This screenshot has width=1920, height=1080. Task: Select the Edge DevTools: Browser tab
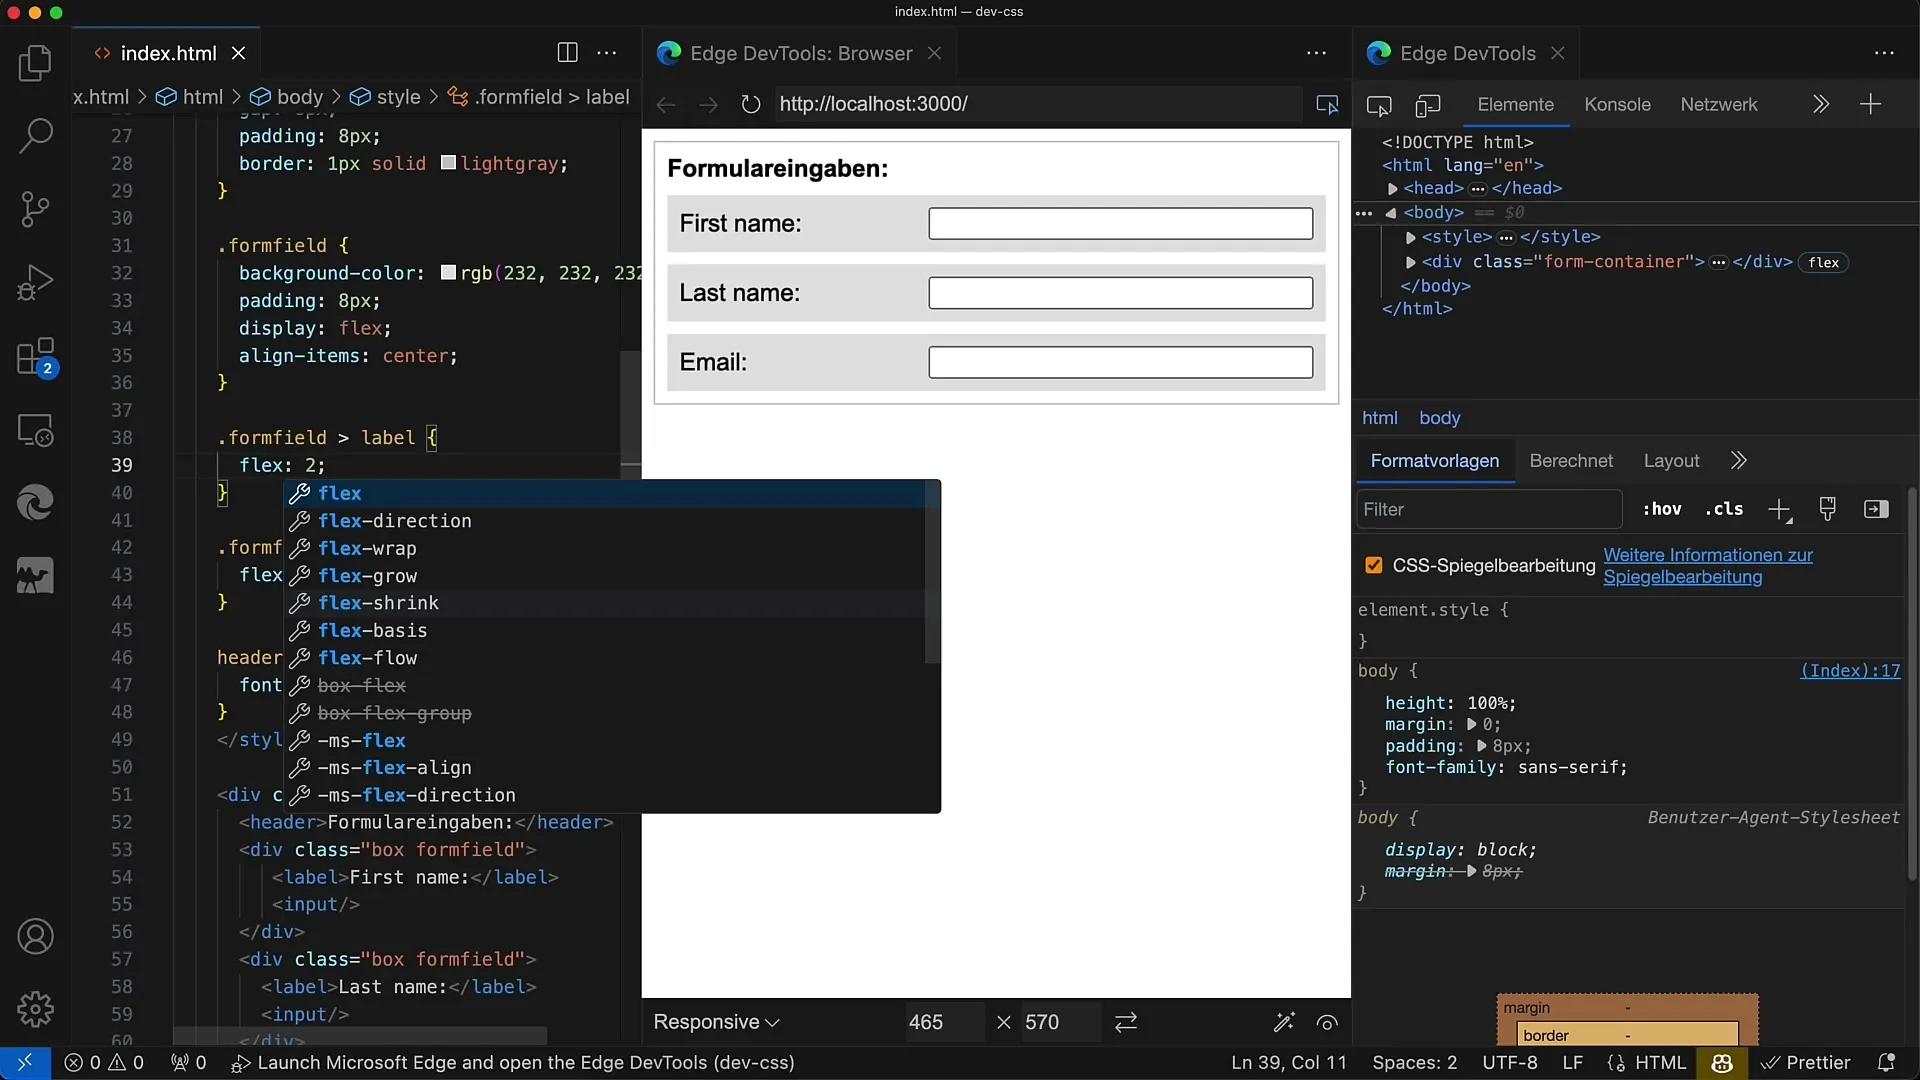(800, 53)
